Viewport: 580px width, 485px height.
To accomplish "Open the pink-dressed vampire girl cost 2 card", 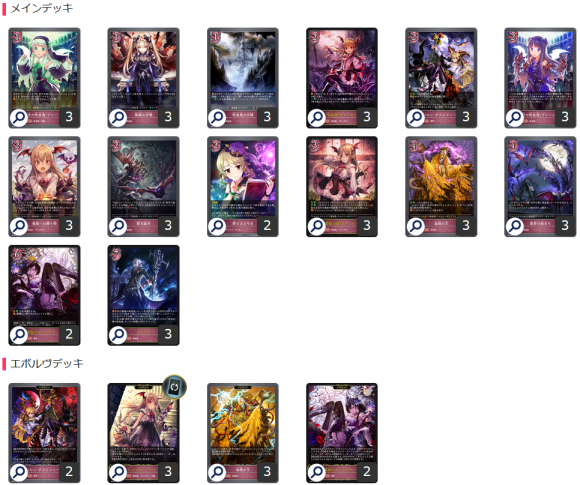I will (x=342, y=78).
